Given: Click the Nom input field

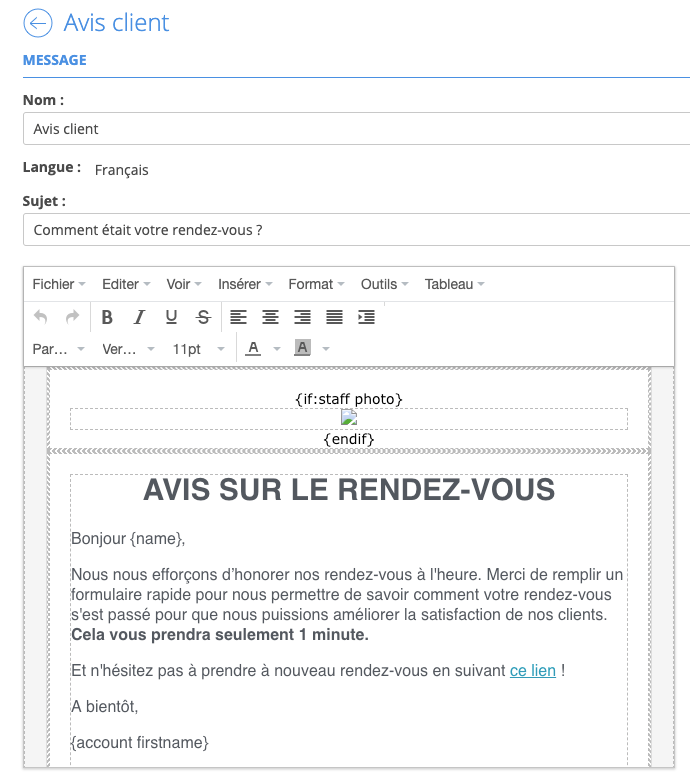Looking at the screenshot, I should click(356, 129).
